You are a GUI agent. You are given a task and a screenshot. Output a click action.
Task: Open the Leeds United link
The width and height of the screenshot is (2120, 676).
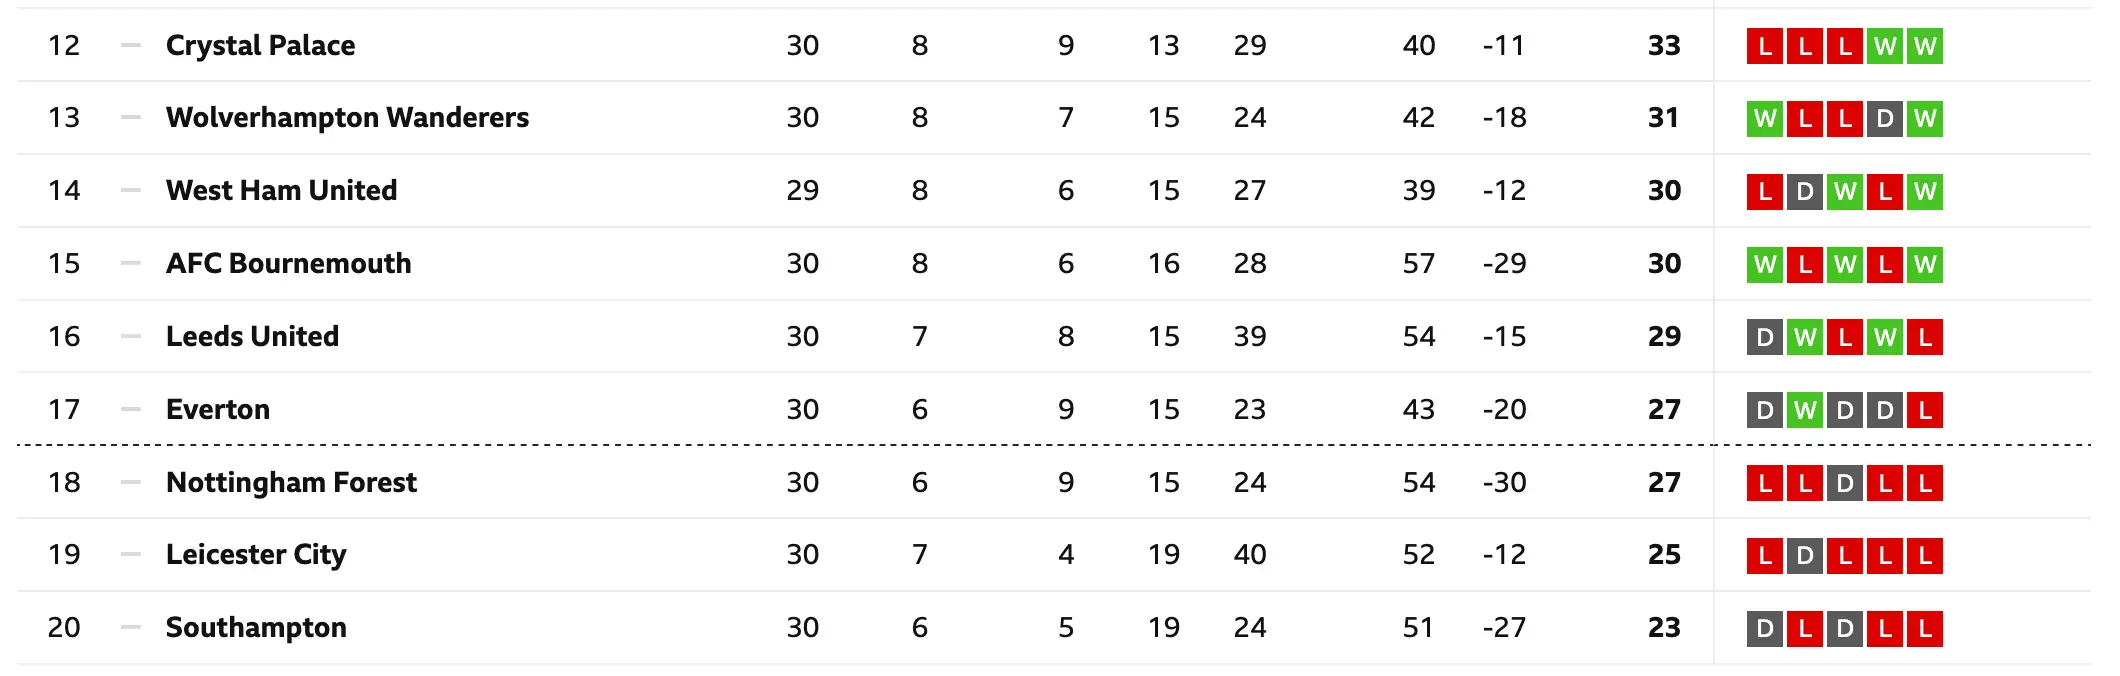click(x=252, y=337)
